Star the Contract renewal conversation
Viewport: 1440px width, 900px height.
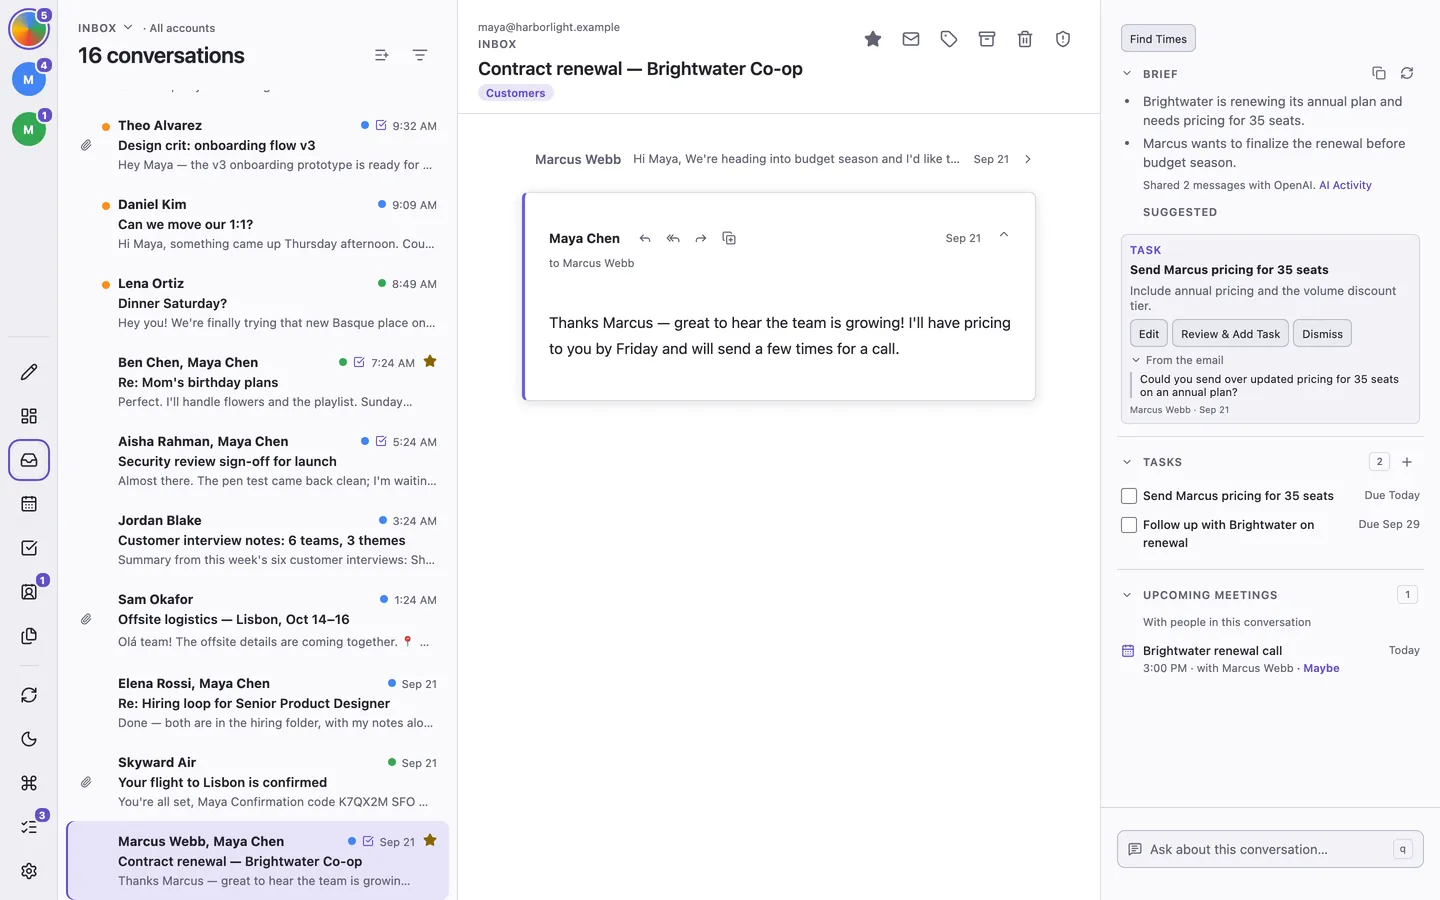pyautogui.click(x=873, y=39)
